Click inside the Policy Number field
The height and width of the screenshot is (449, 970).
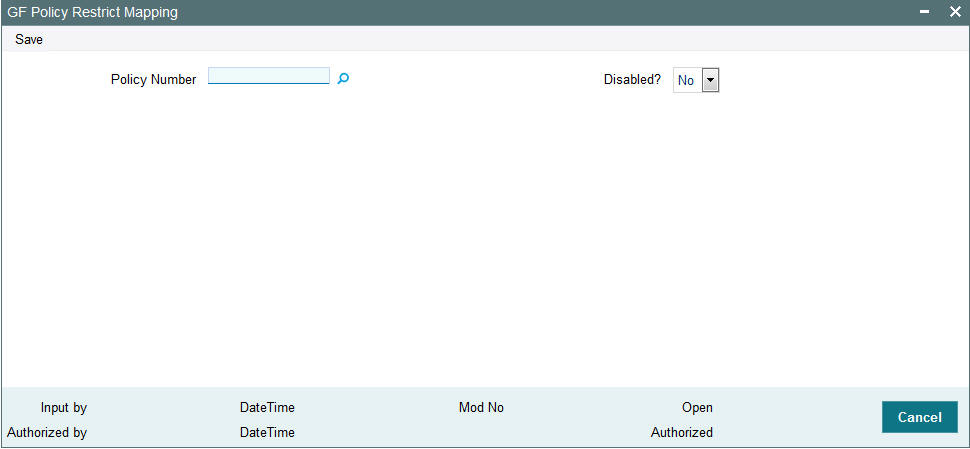point(269,75)
